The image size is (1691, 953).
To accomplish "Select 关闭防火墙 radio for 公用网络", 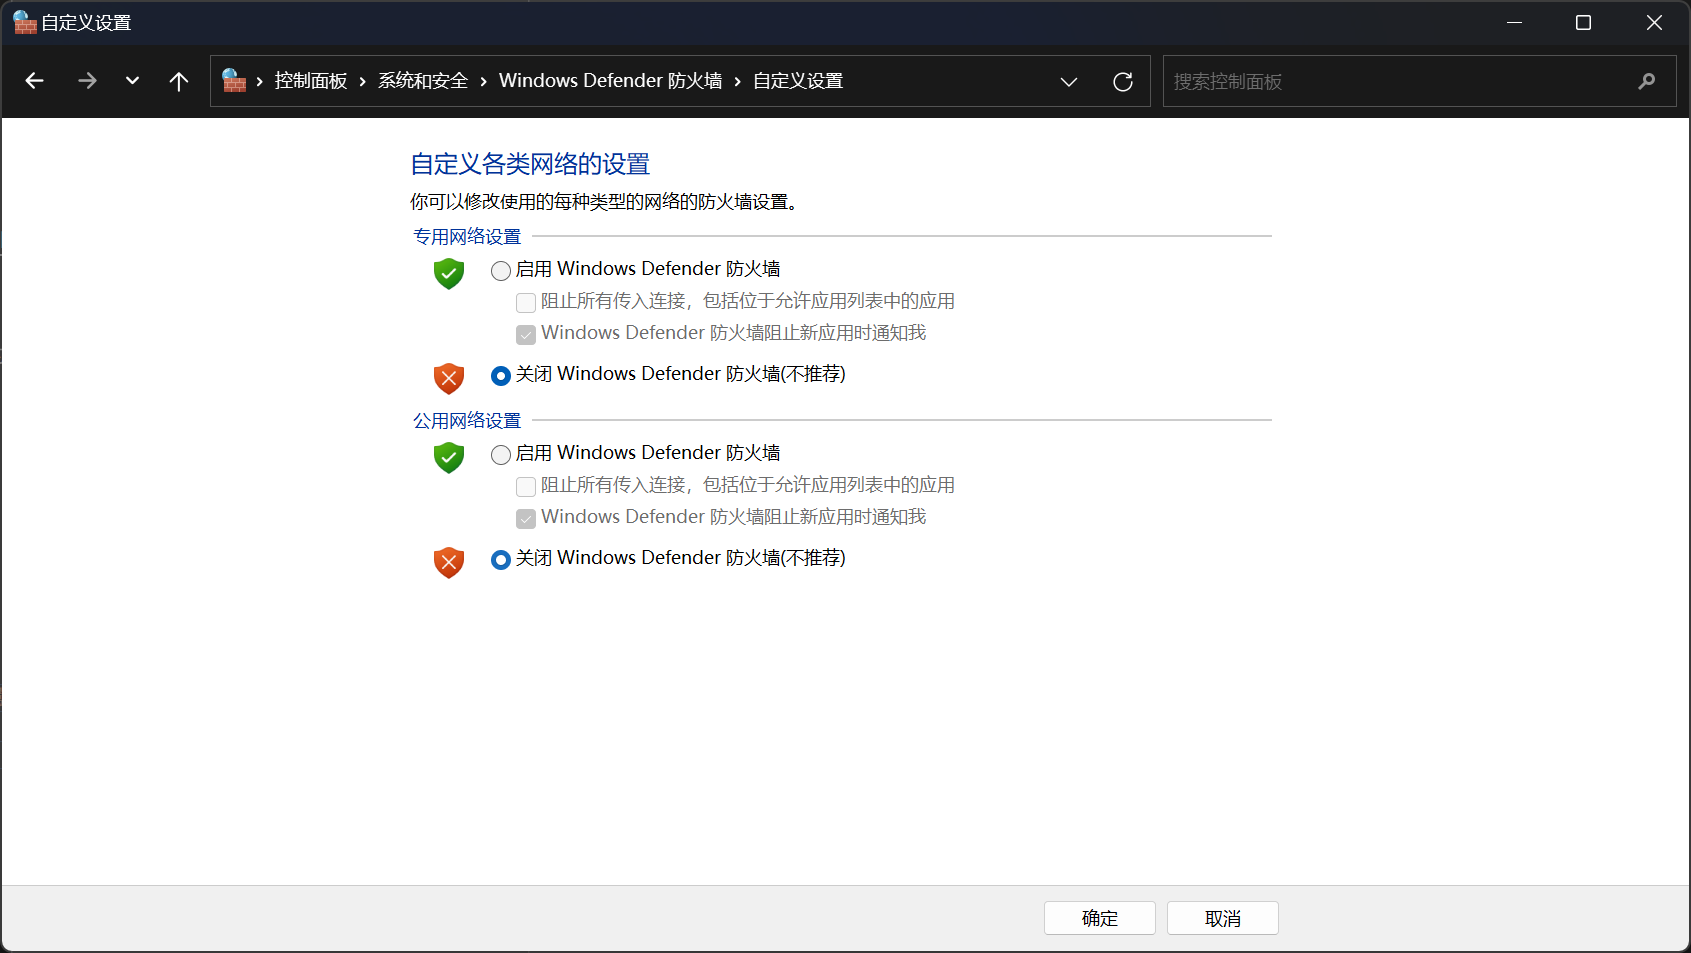I will coord(501,560).
